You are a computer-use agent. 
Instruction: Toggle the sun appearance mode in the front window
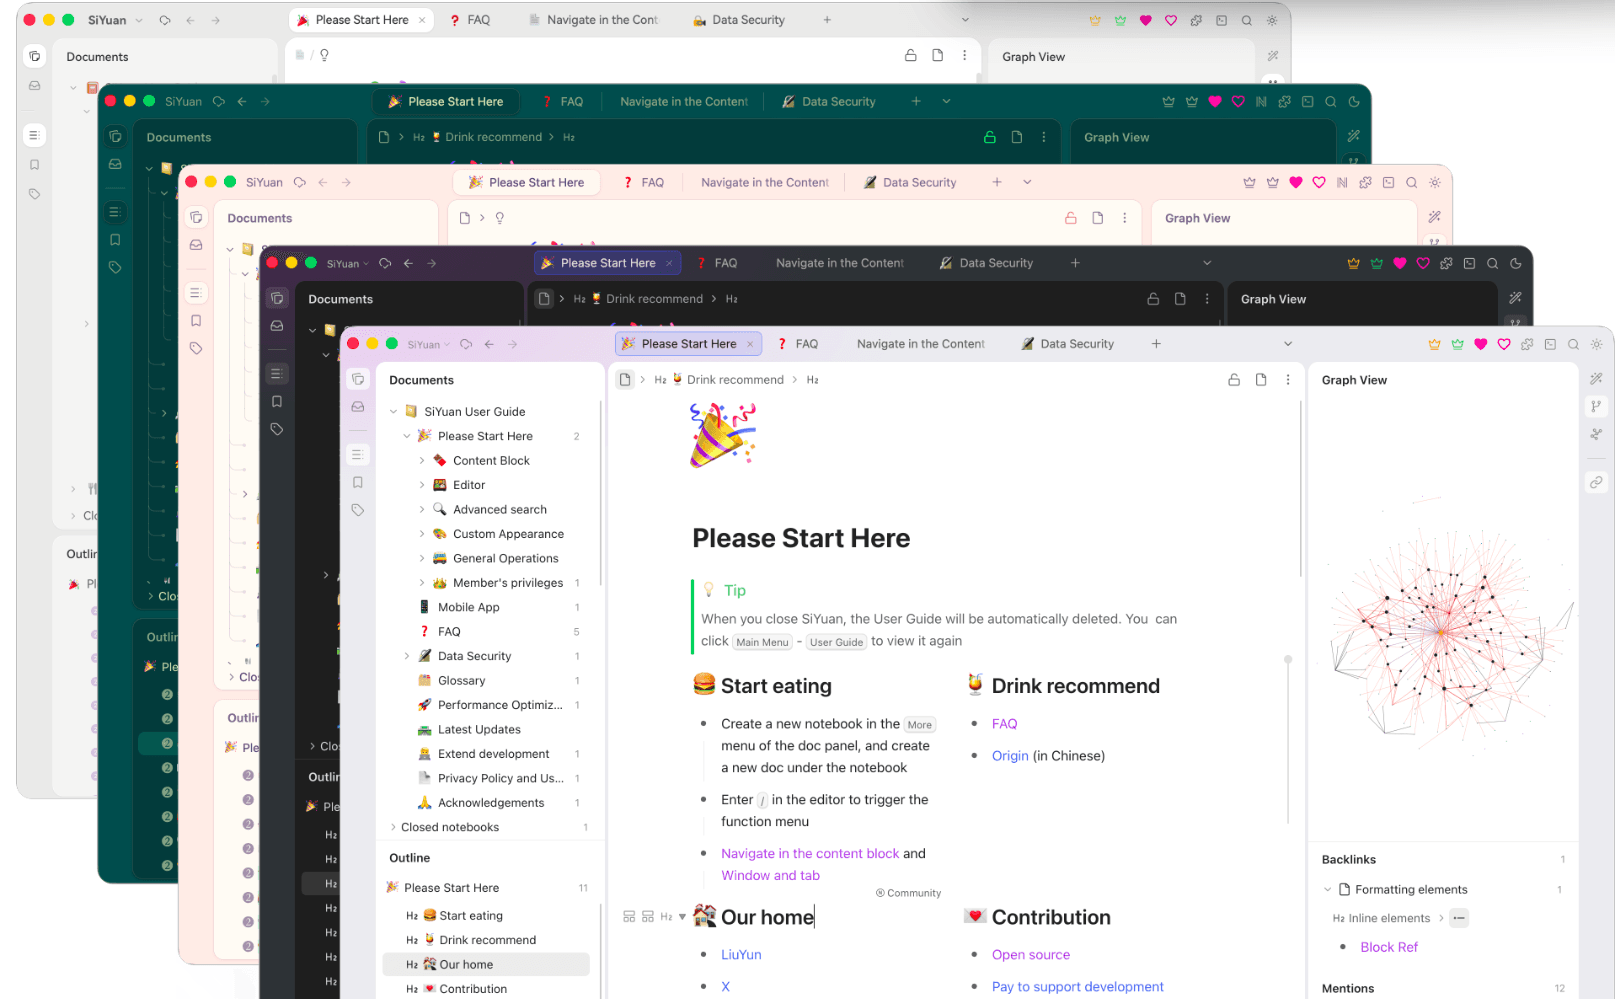pyautogui.click(x=1596, y=344)
